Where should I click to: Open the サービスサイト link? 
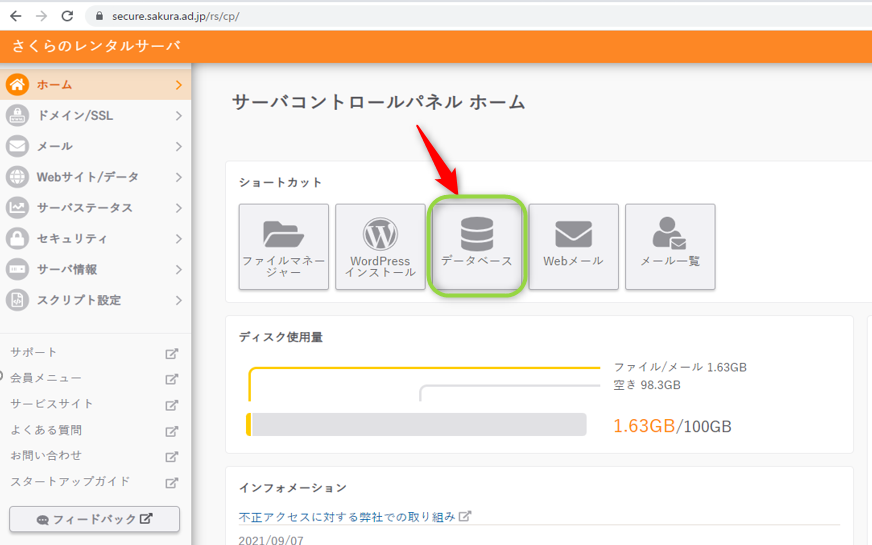[x=51, y=404]
